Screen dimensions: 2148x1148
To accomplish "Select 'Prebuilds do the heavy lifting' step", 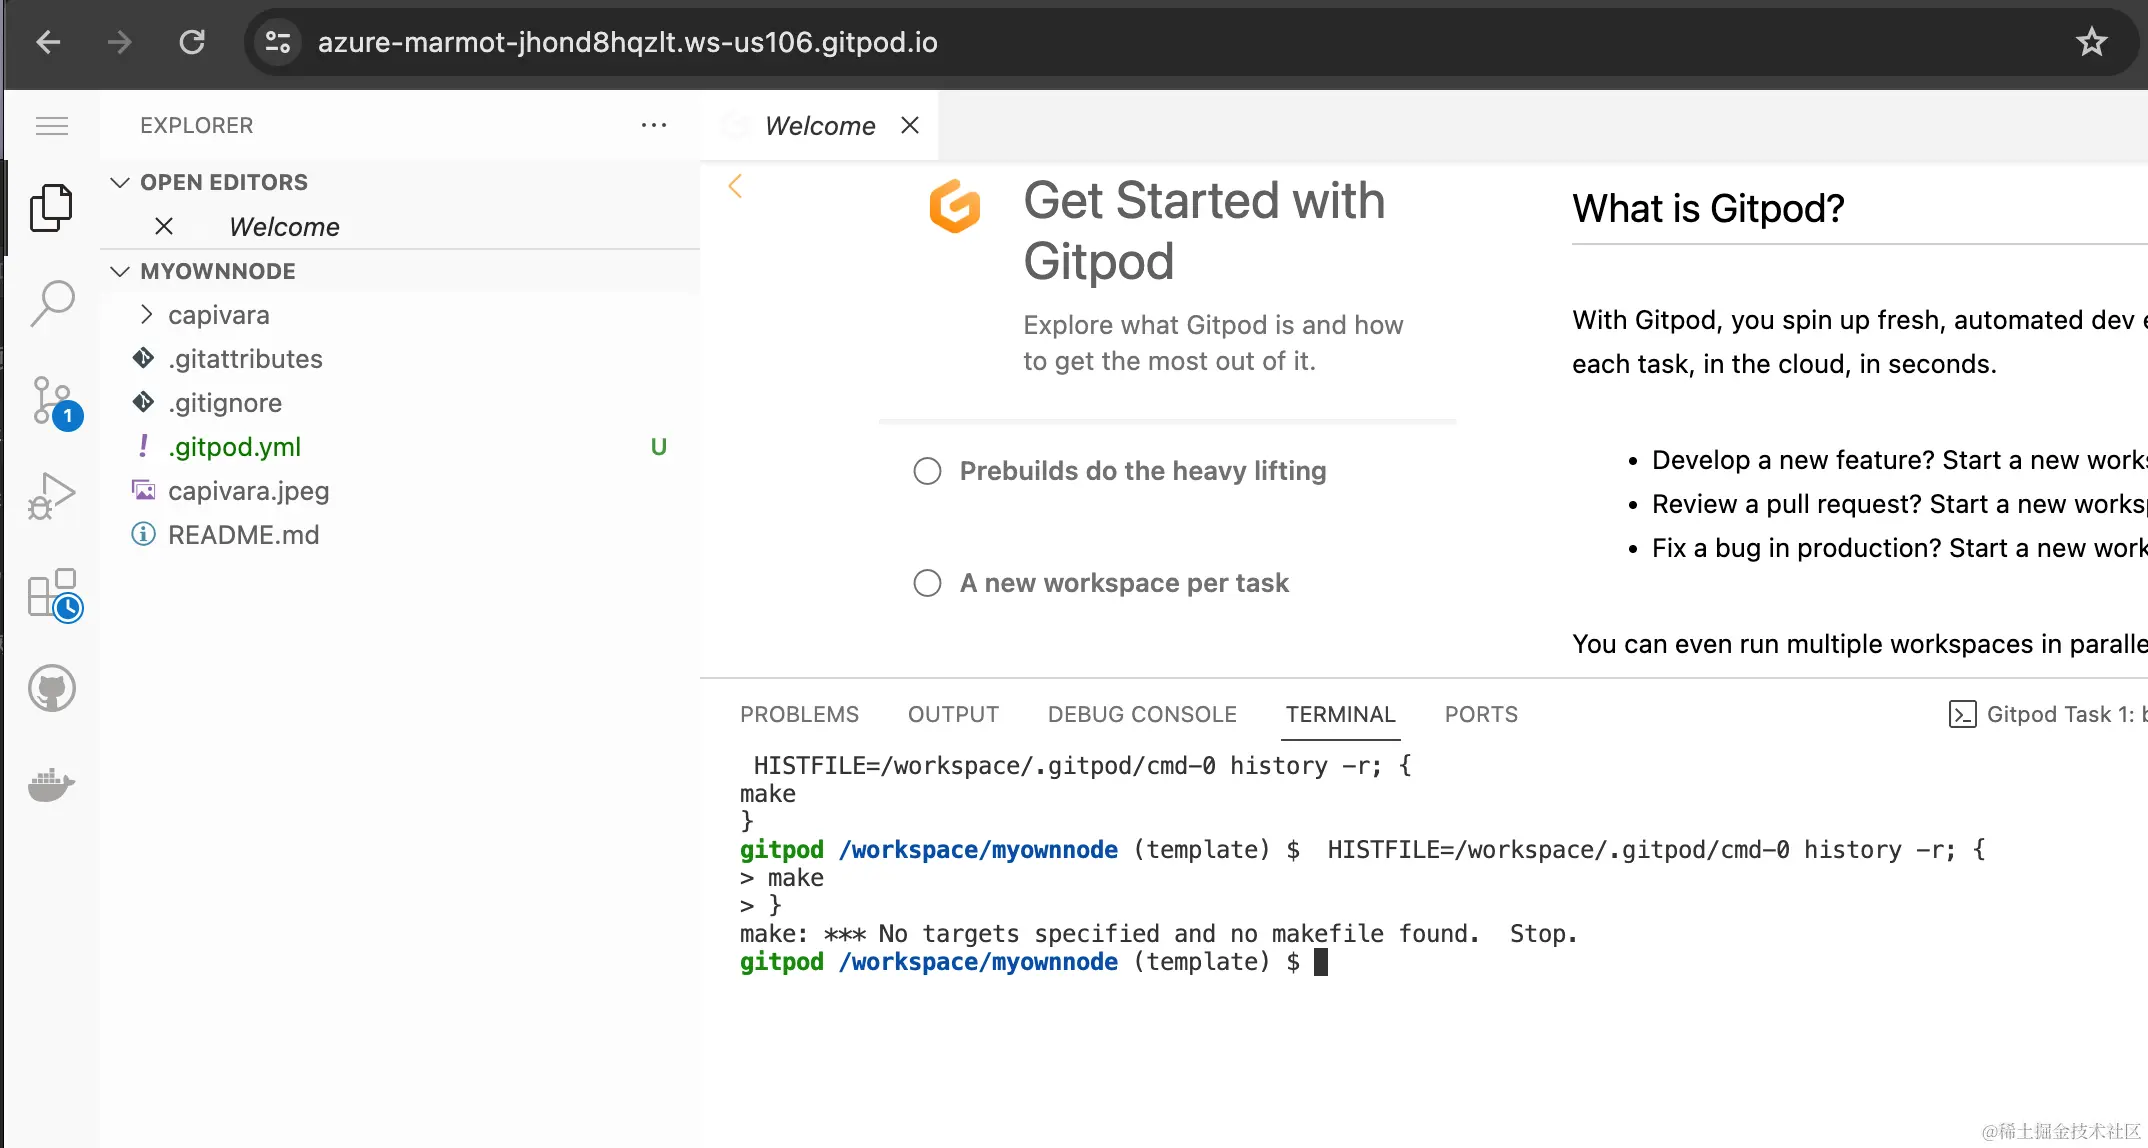I will click(x=1141, y=471).
